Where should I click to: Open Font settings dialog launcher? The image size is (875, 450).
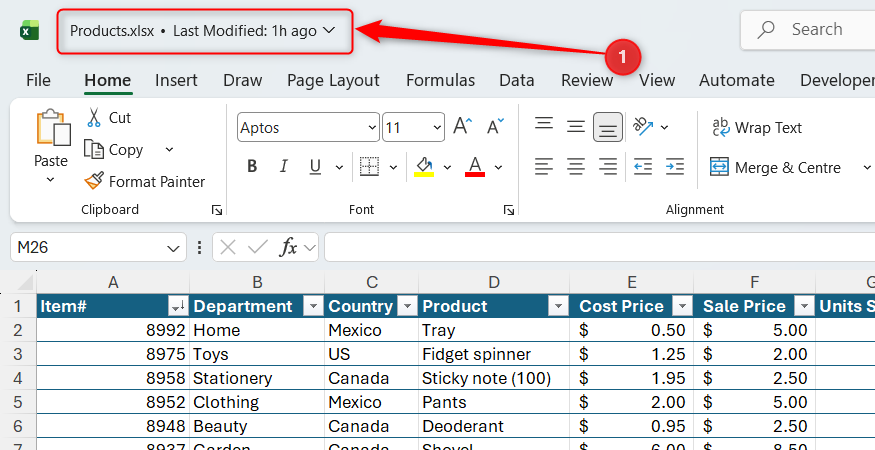508,210
